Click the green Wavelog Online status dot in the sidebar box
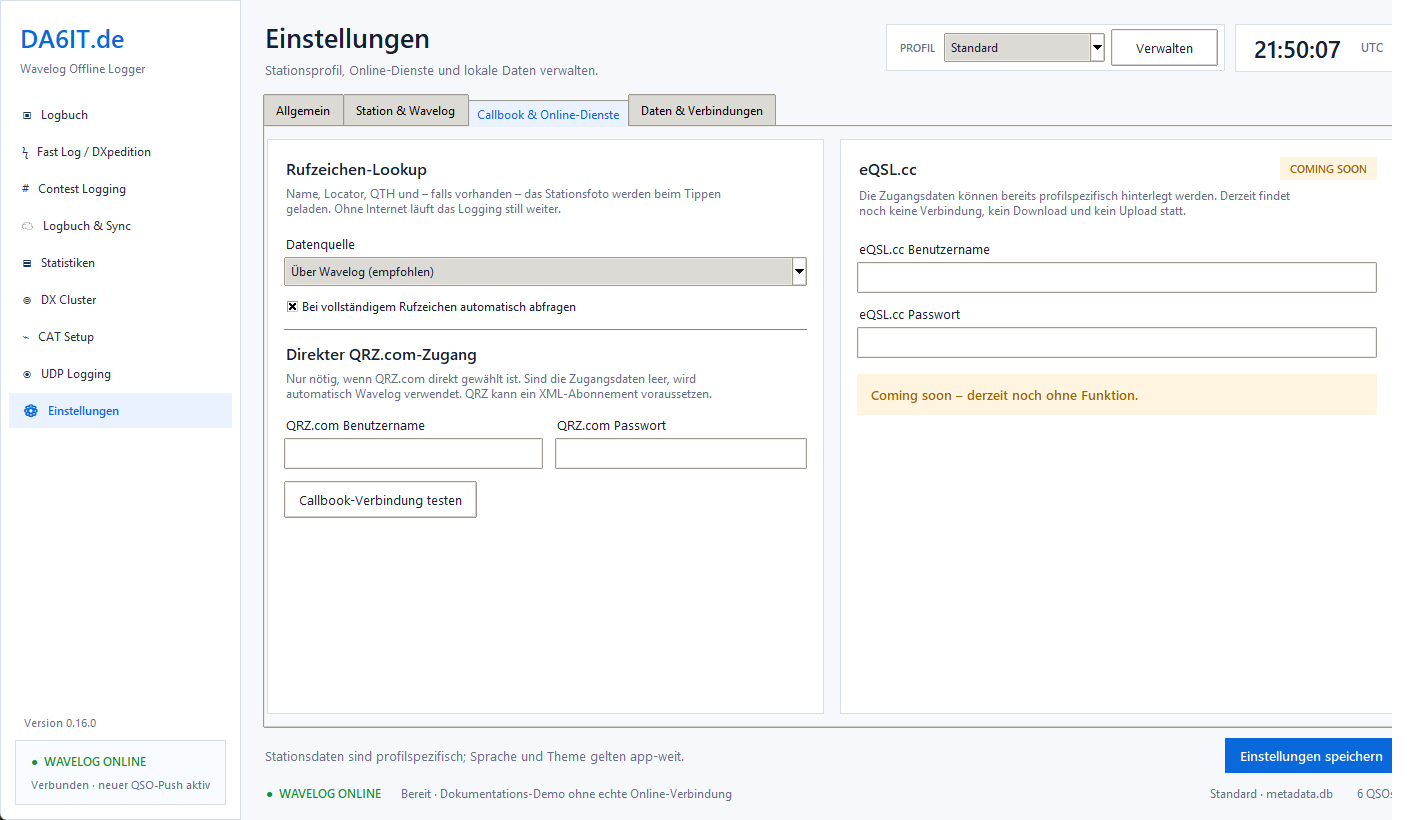This screenshot has height=820, width=1420. (35, 762)
